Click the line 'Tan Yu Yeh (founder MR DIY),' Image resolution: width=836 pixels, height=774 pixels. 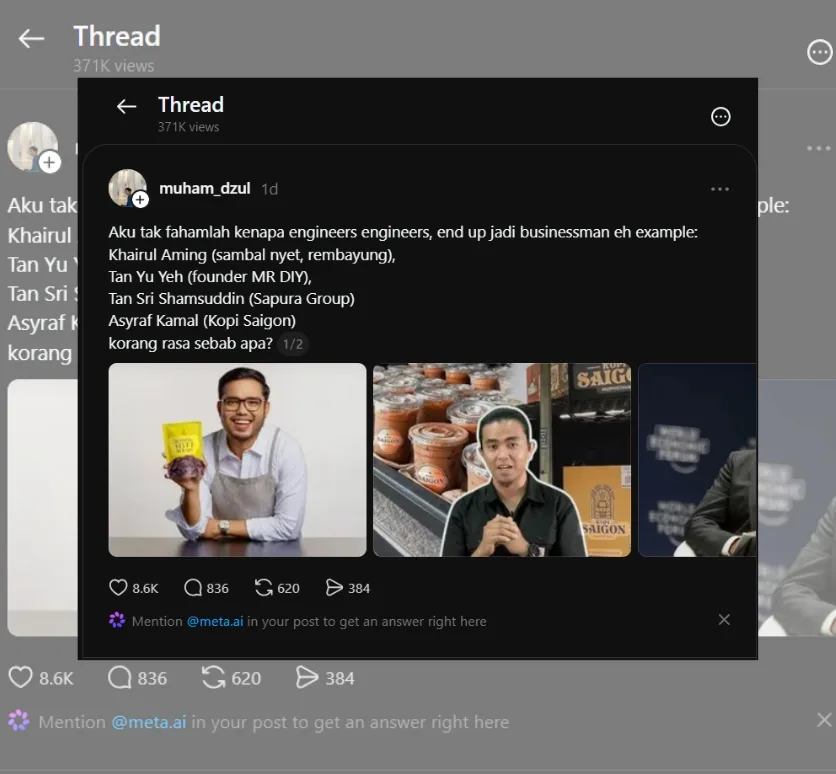[210, 277]
